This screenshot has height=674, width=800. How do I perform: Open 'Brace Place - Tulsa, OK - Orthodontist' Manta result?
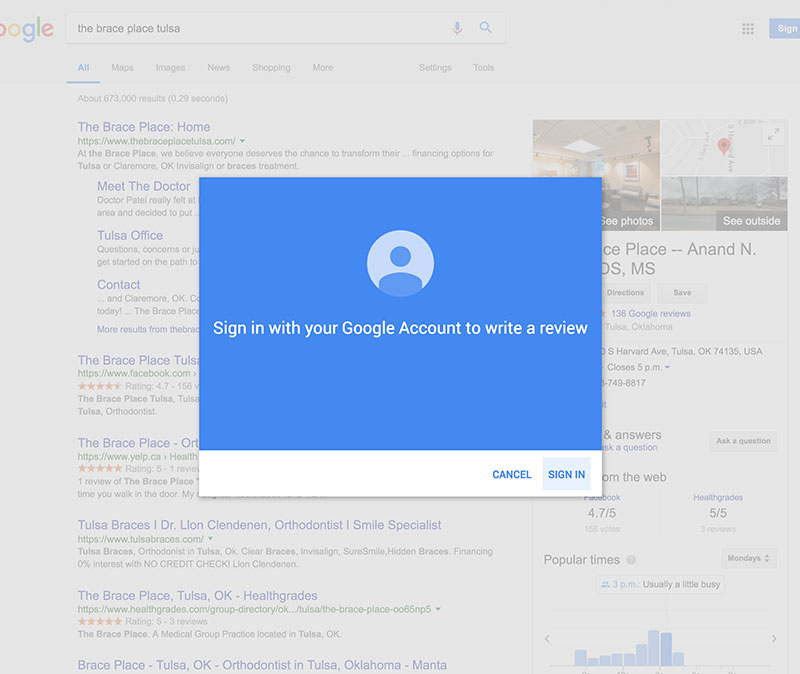pos(262,665)
